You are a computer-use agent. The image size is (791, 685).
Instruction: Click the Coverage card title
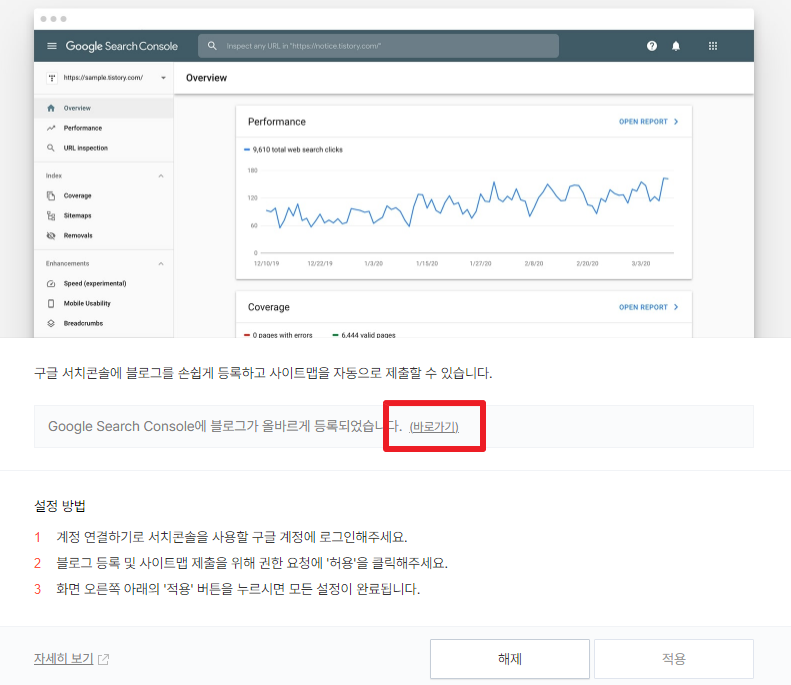pyautogui.click(x=268, y=307)
